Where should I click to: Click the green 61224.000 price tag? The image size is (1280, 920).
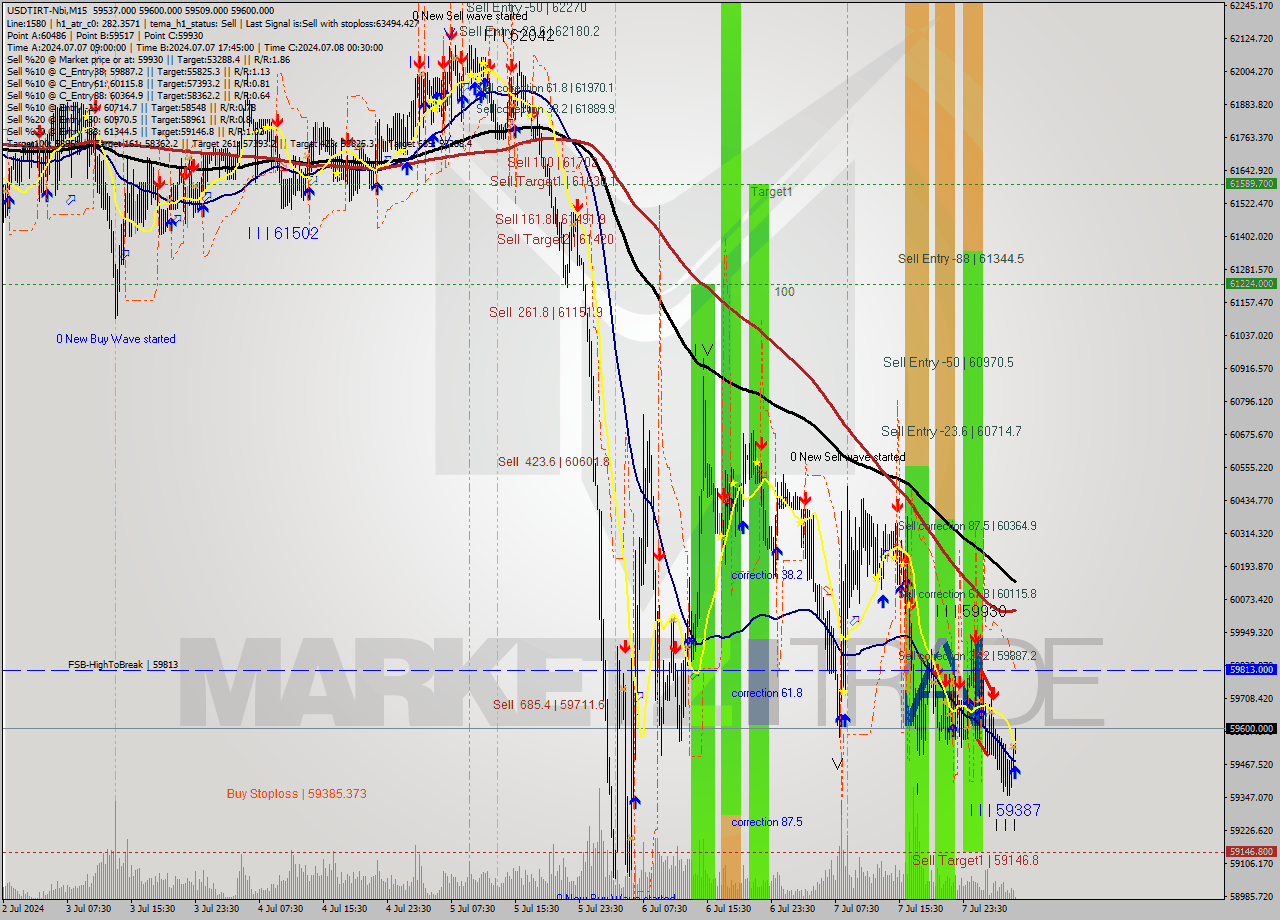1251,283
